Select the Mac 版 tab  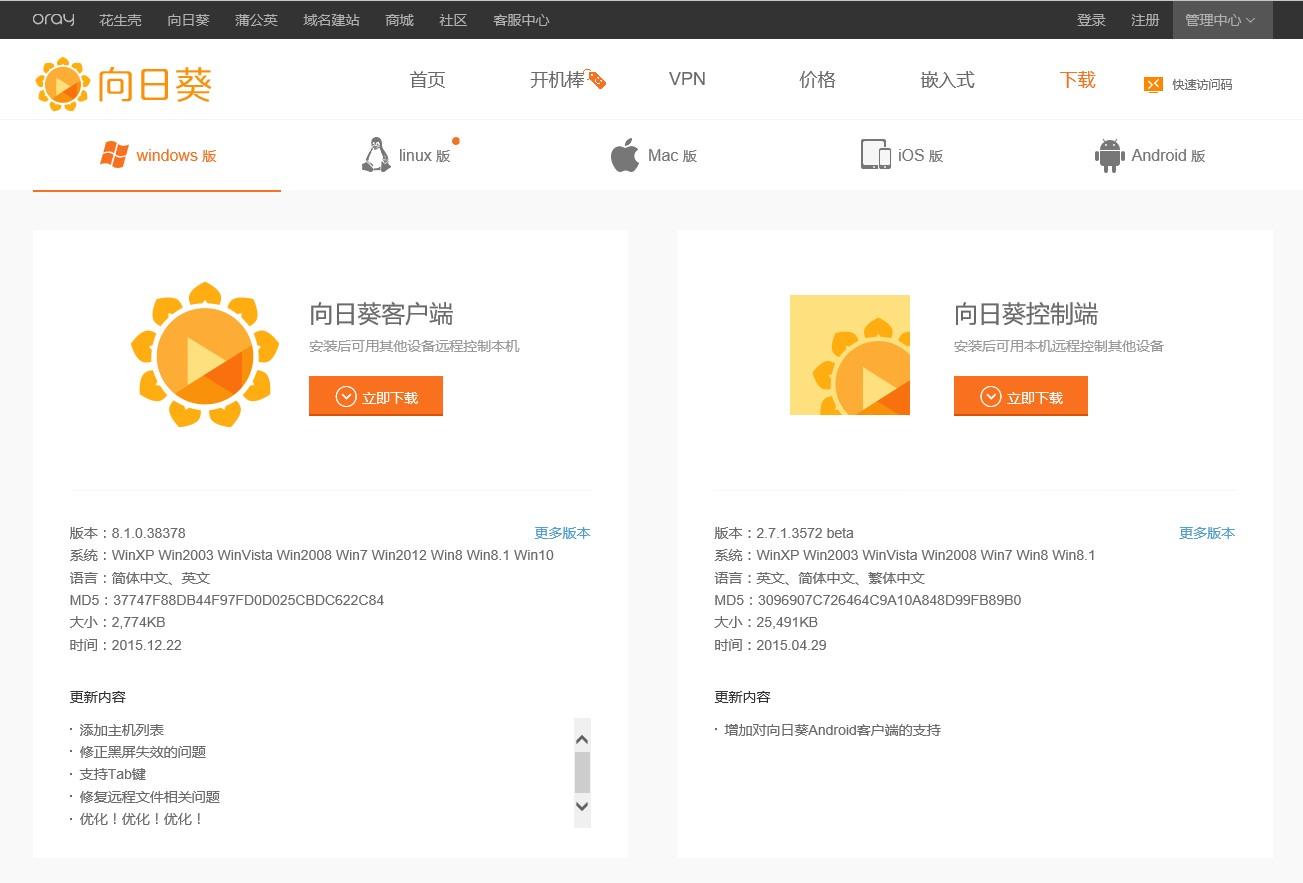point(654,155)
